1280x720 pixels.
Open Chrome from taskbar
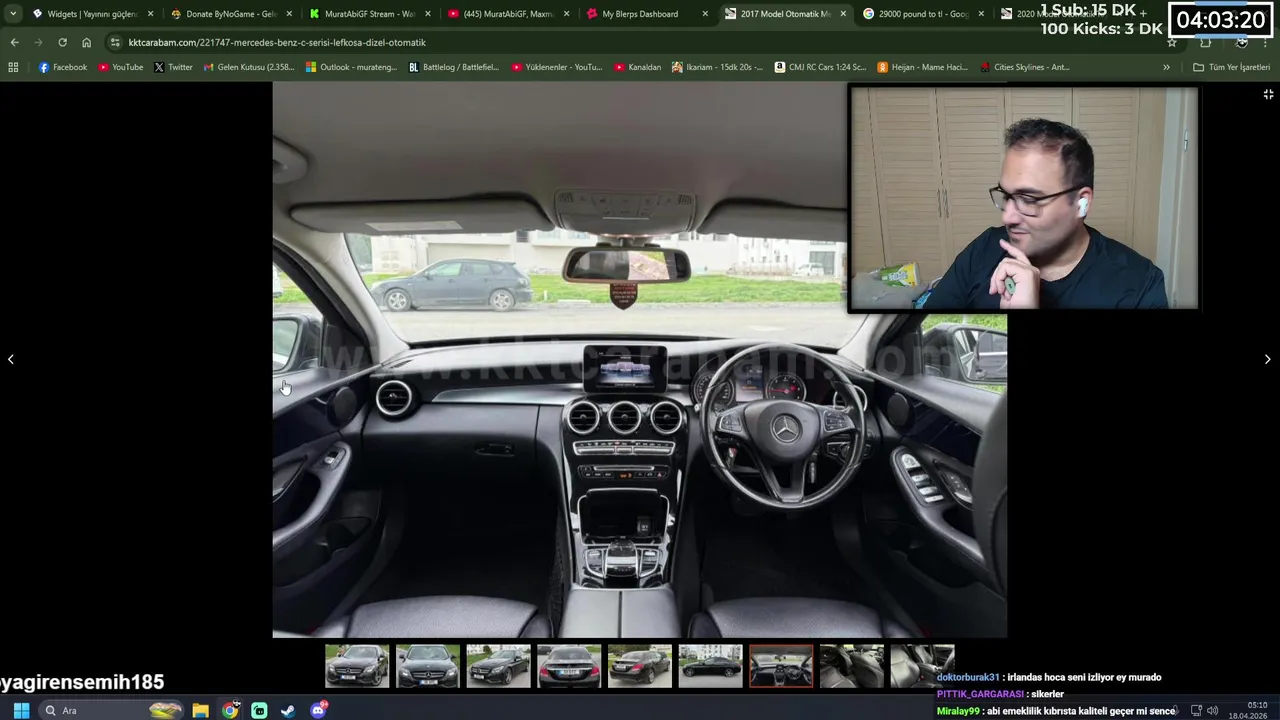click(x=230, y=710)
